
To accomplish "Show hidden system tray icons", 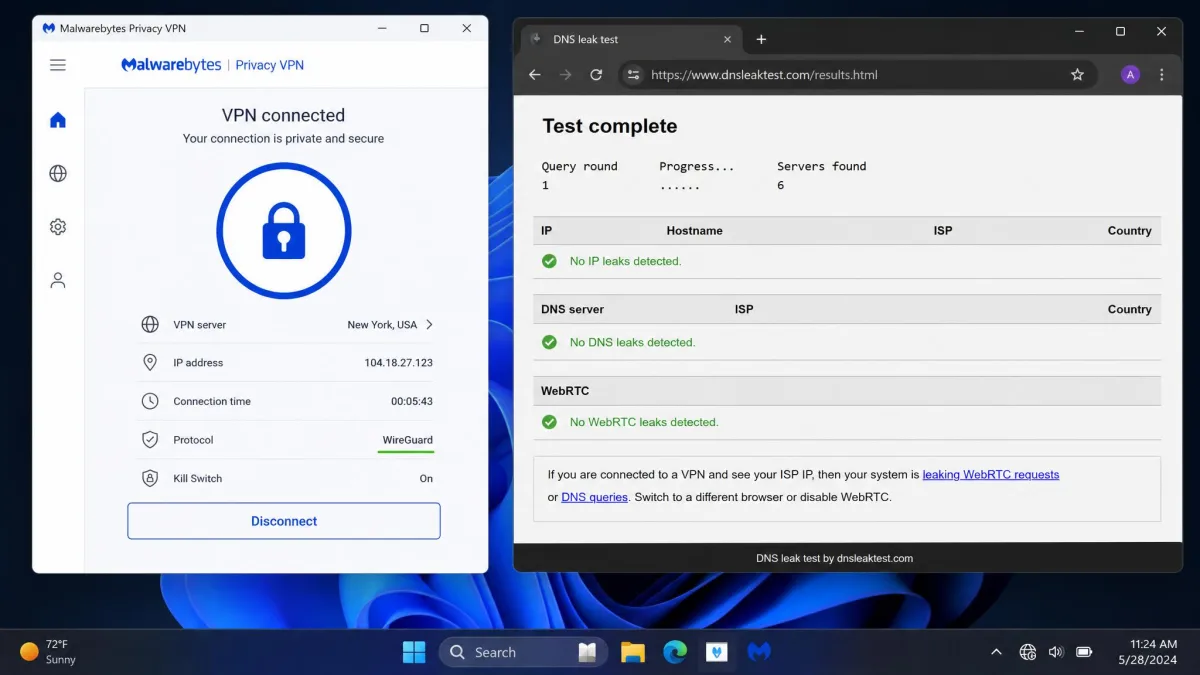I will click(x=996, y=652).
